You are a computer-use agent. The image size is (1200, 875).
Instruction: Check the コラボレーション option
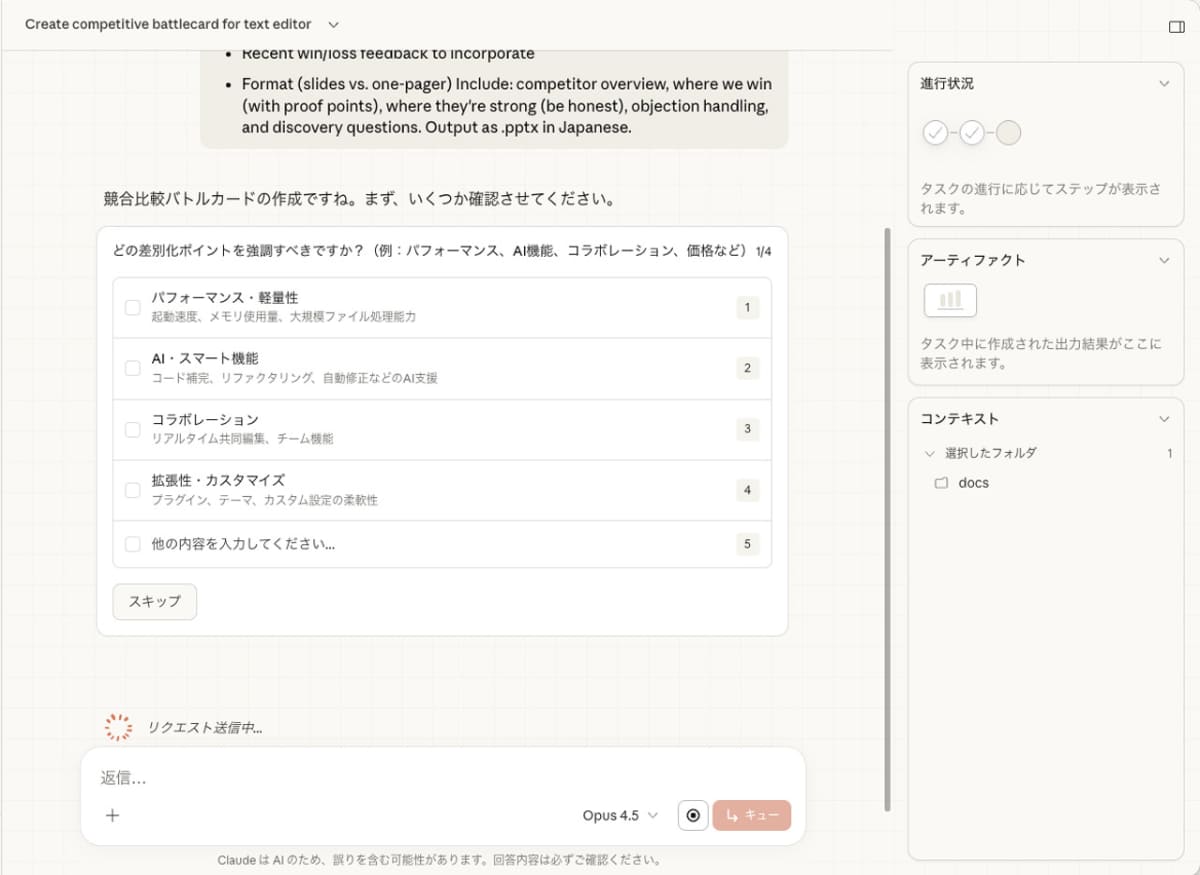(132, 429)
